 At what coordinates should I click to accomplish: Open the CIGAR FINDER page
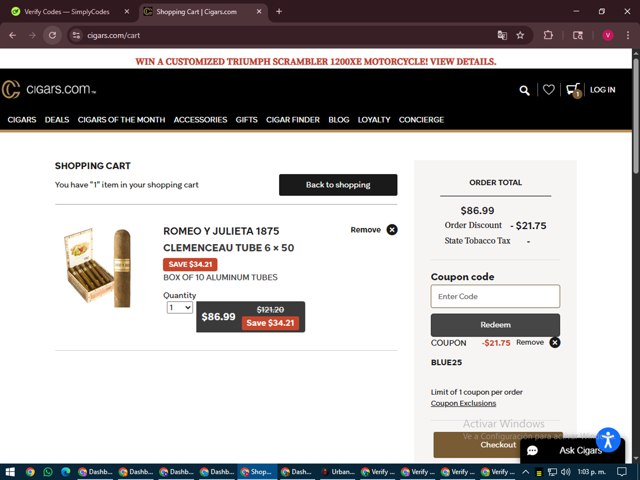[293, 120]
